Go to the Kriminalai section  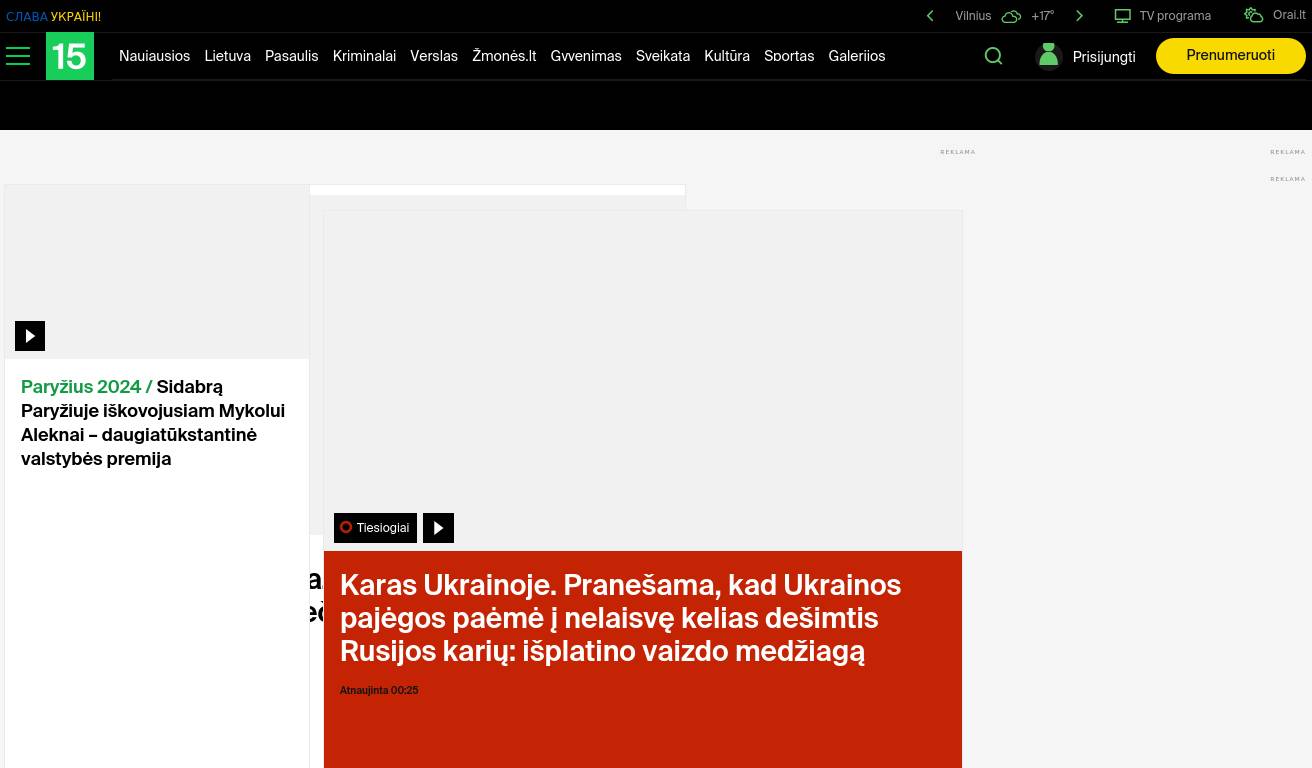pyautogui.click(x=364, y=57)
